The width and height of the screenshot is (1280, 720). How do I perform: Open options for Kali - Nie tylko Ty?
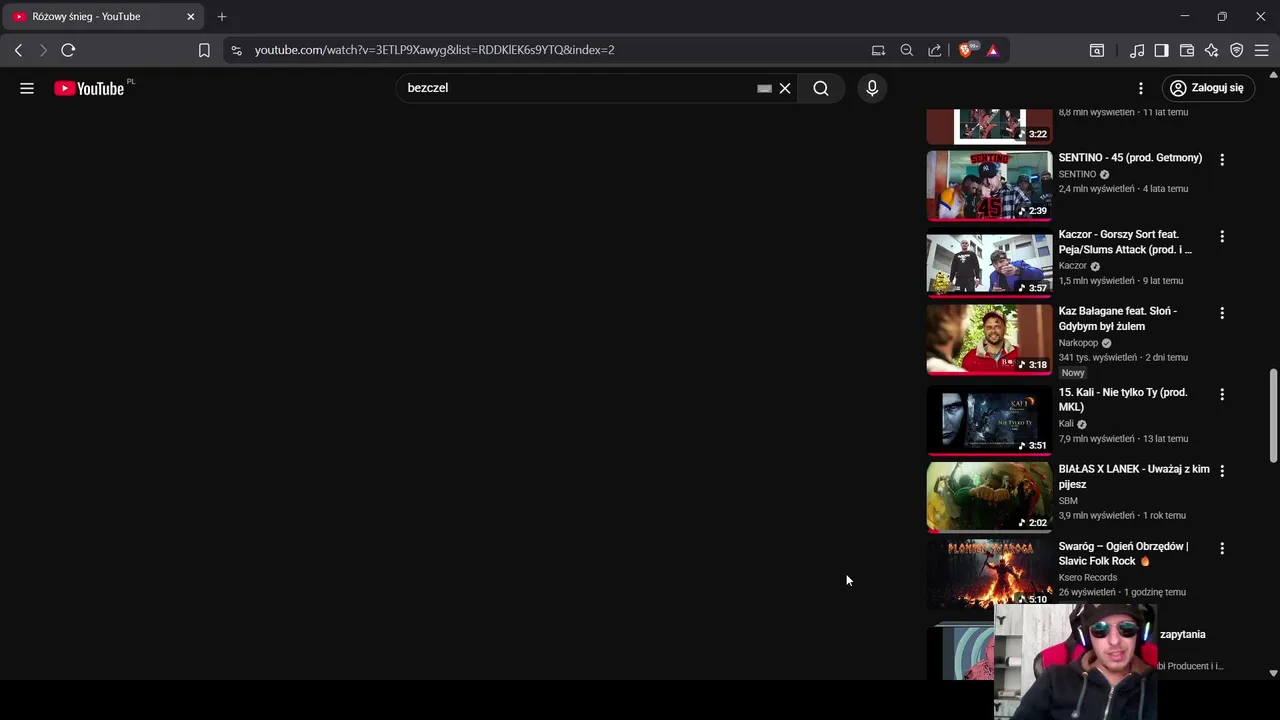pos(1221,394)
